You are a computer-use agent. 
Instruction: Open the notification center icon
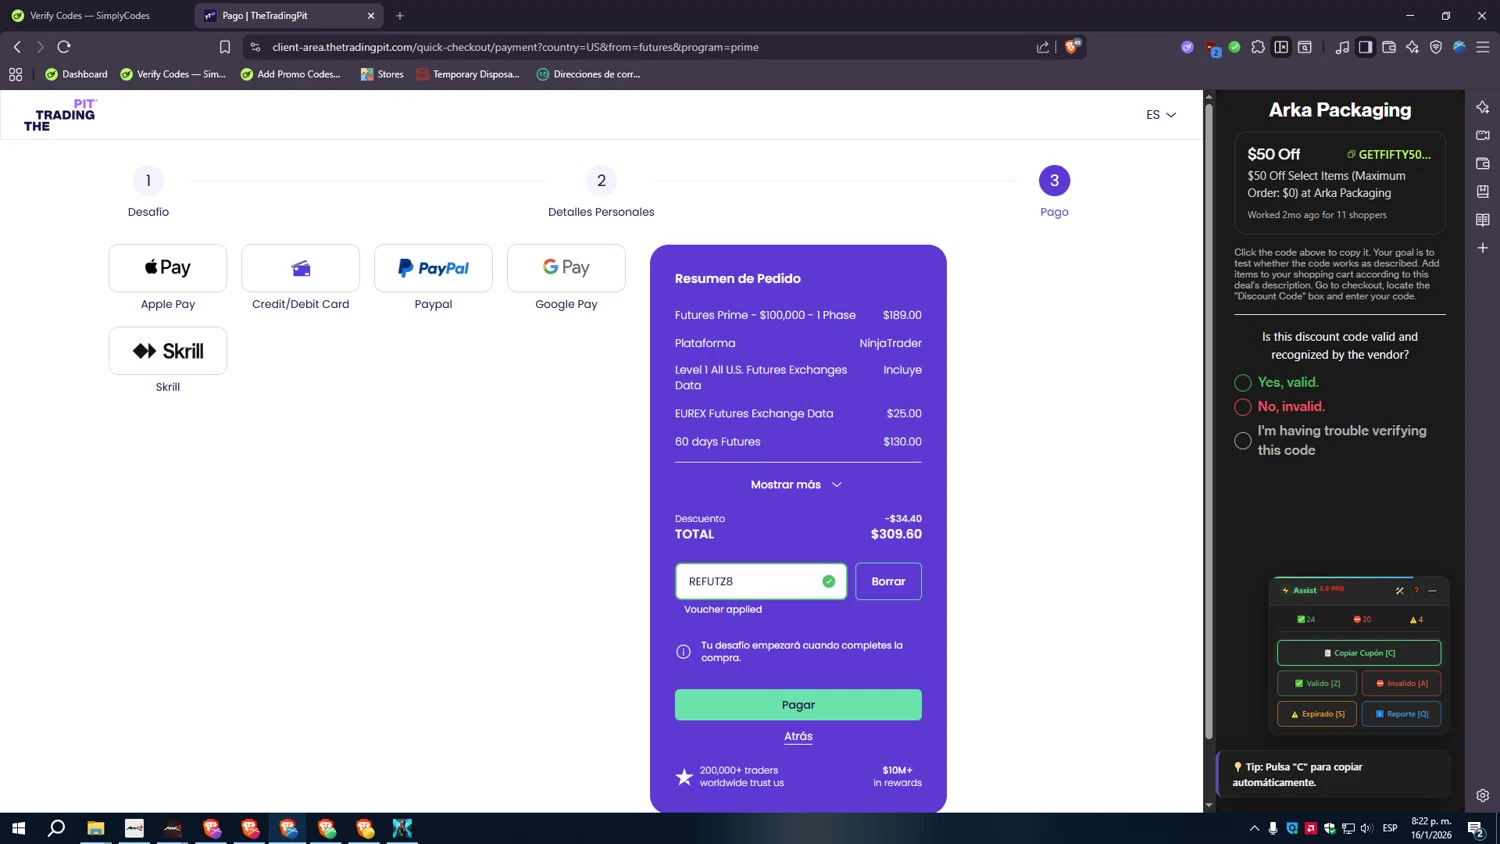[1475, 828]
